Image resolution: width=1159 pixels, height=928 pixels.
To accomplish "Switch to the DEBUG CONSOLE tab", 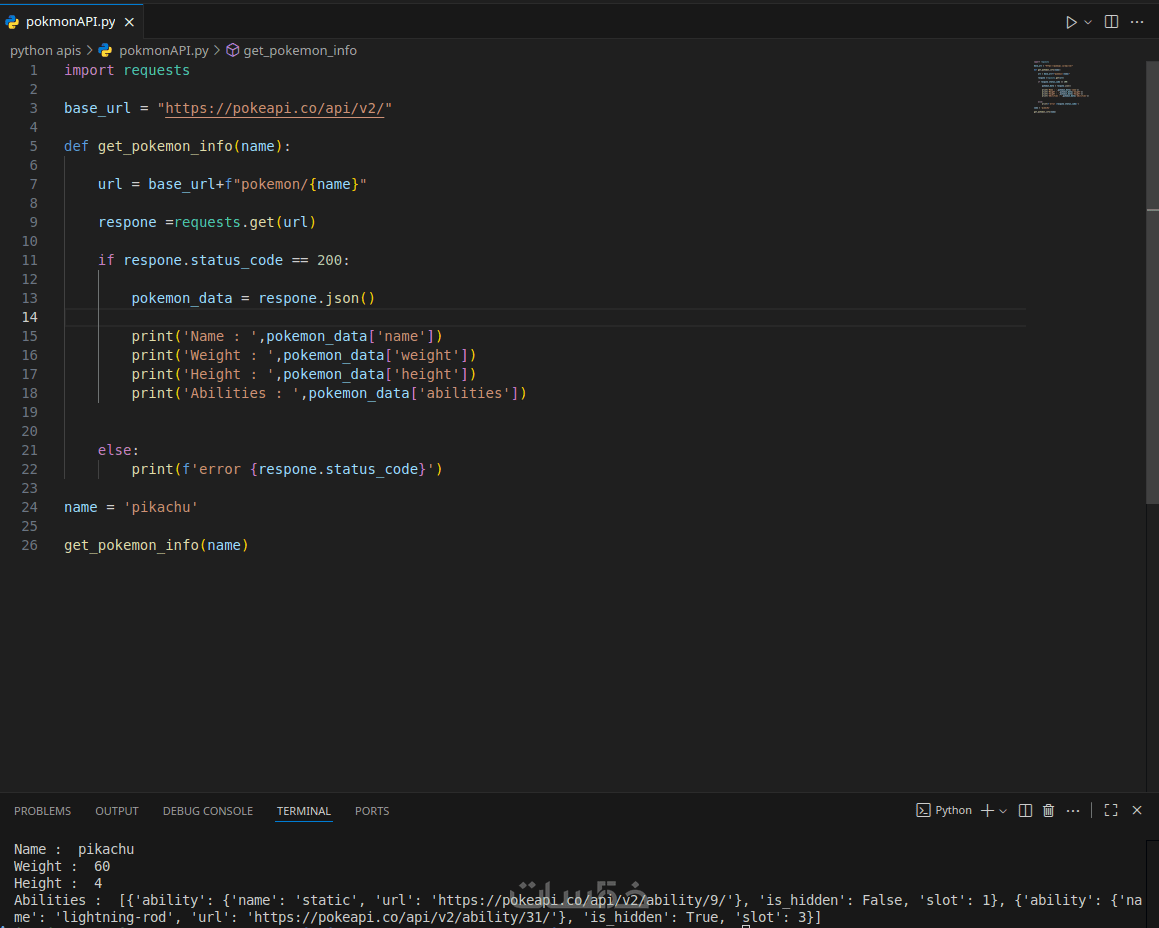I will [208, 811].
